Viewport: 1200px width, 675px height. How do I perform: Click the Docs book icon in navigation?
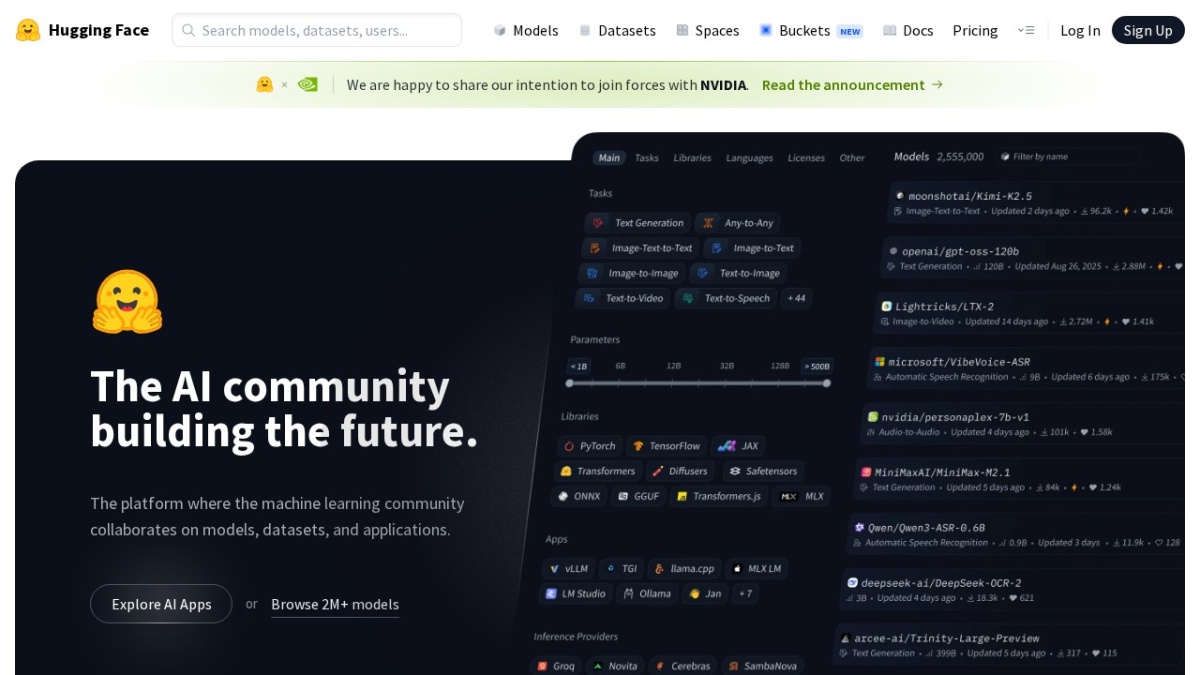pos(890,30)
